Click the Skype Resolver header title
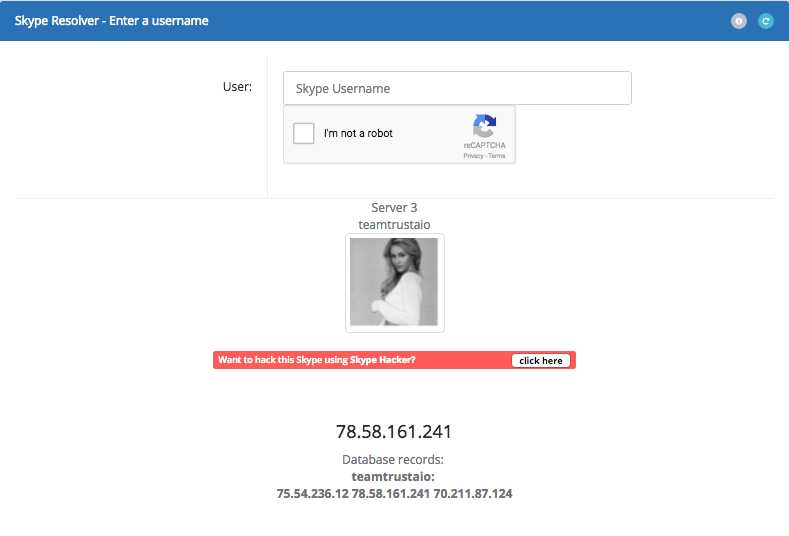The width and height of the screenshot is (789, 536). (111, 21)
